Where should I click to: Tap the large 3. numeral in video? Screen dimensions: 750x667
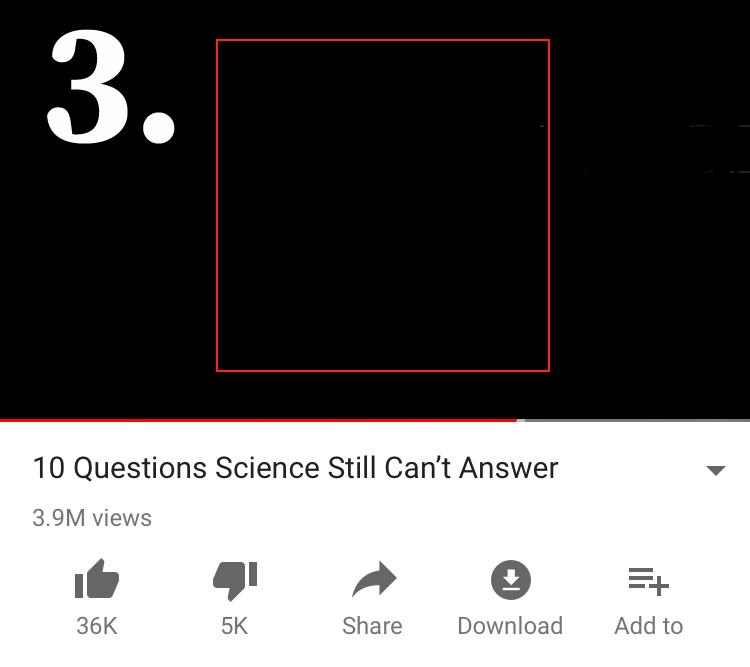click(x=111, y=86)
